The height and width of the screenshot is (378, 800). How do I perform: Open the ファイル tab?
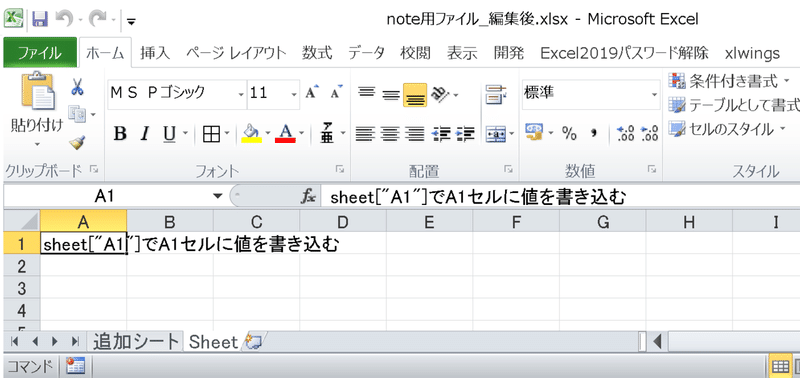click(x=40, y=53)
